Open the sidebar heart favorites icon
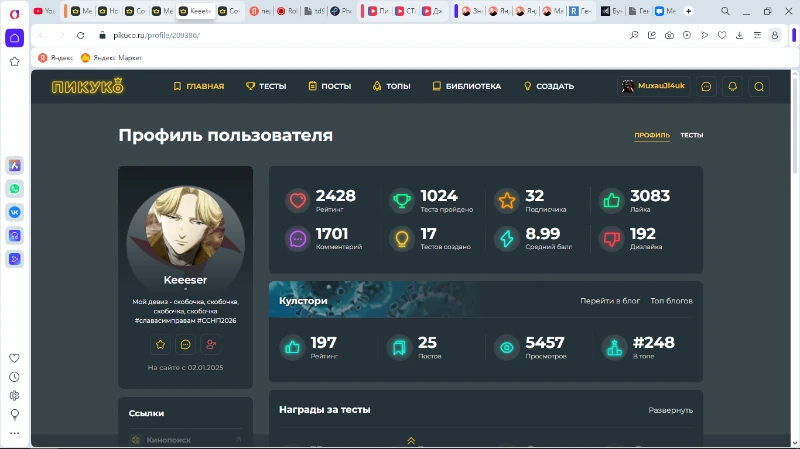This screenshot has width=800, height=449. click(14, 358)
